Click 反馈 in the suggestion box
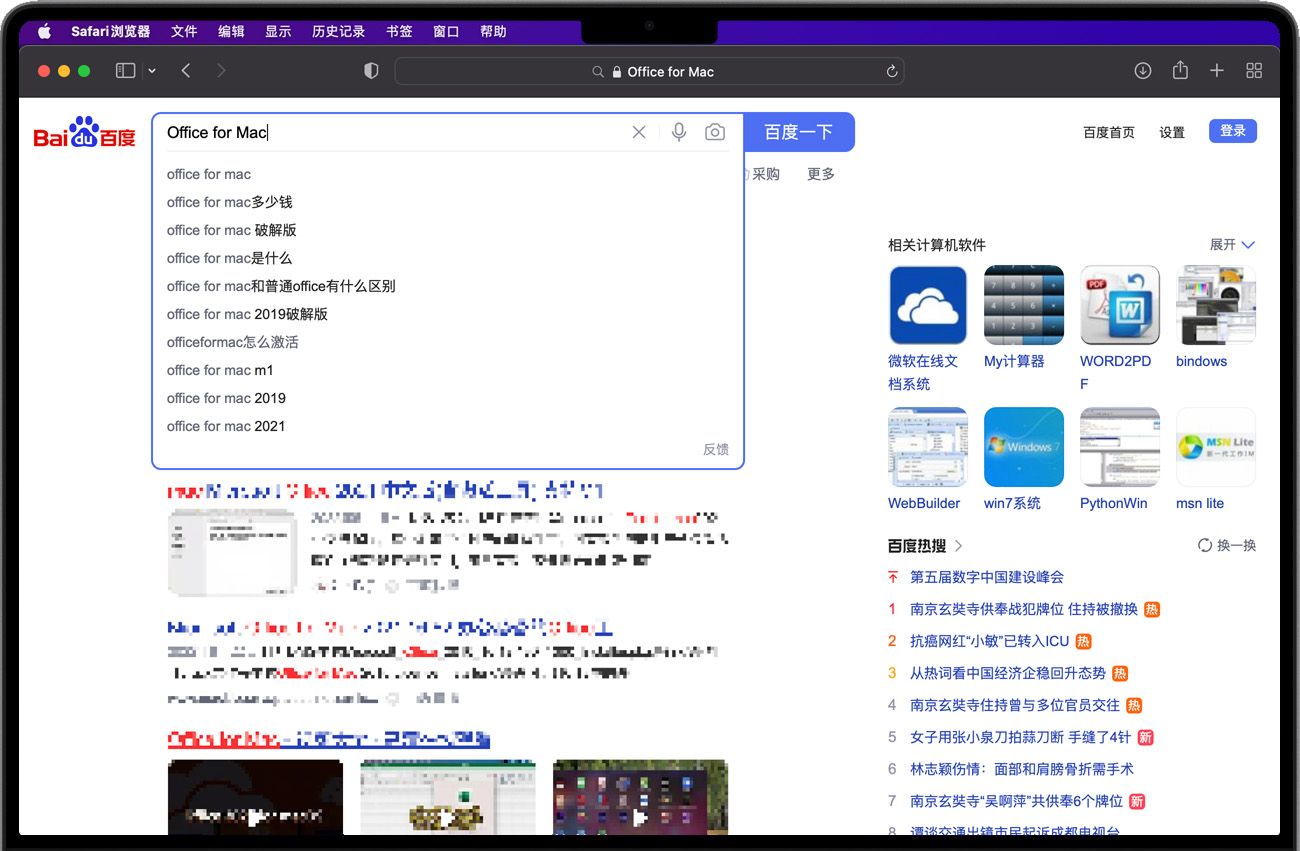This screenshot has height=851, width=1300. pyautogui.click(x=716, y=450)
